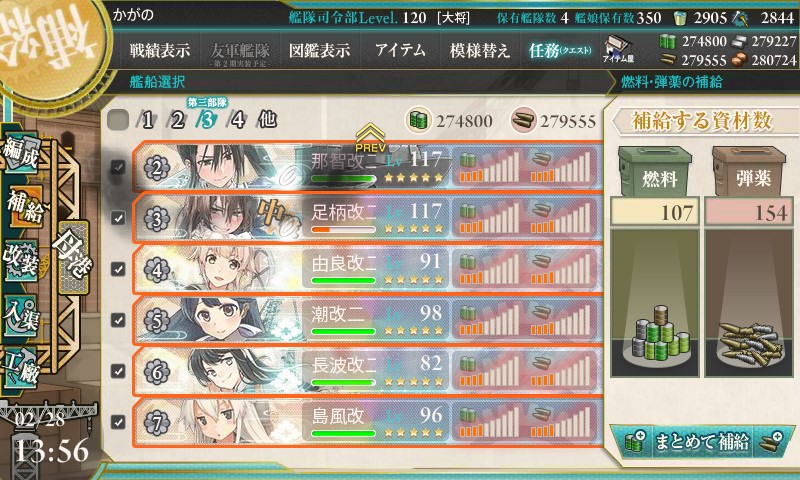Uncheck the 那智改二 ship checkbox
Image resolution: width=800 pixels, height=480 pixels.
(118, 167)
